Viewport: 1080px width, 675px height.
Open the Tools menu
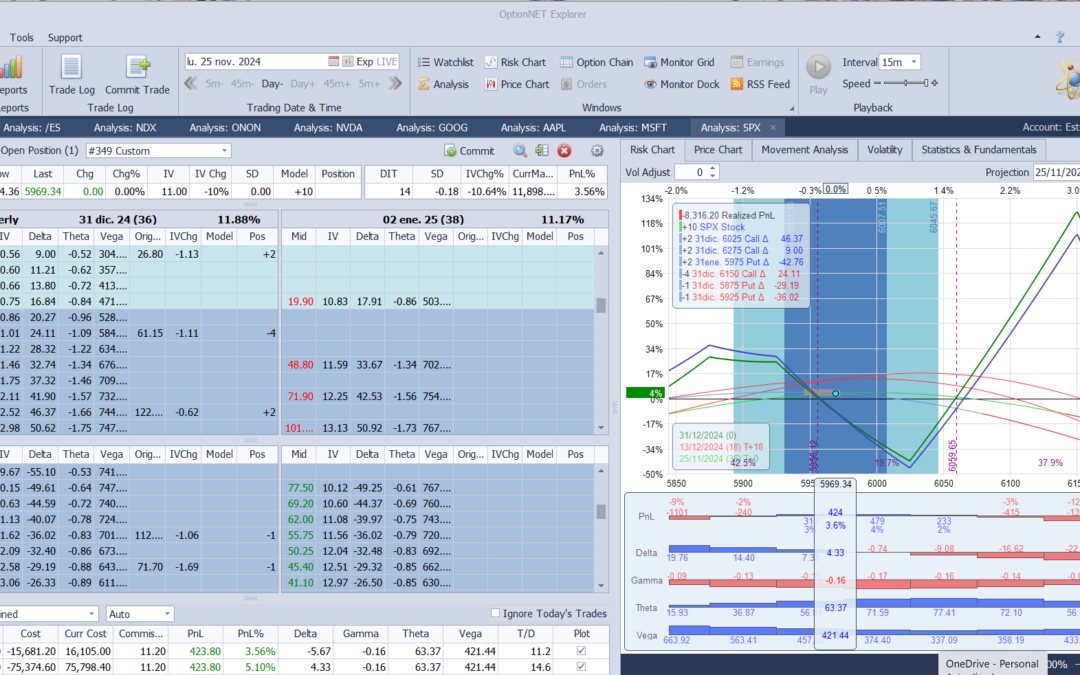point(21,37)
